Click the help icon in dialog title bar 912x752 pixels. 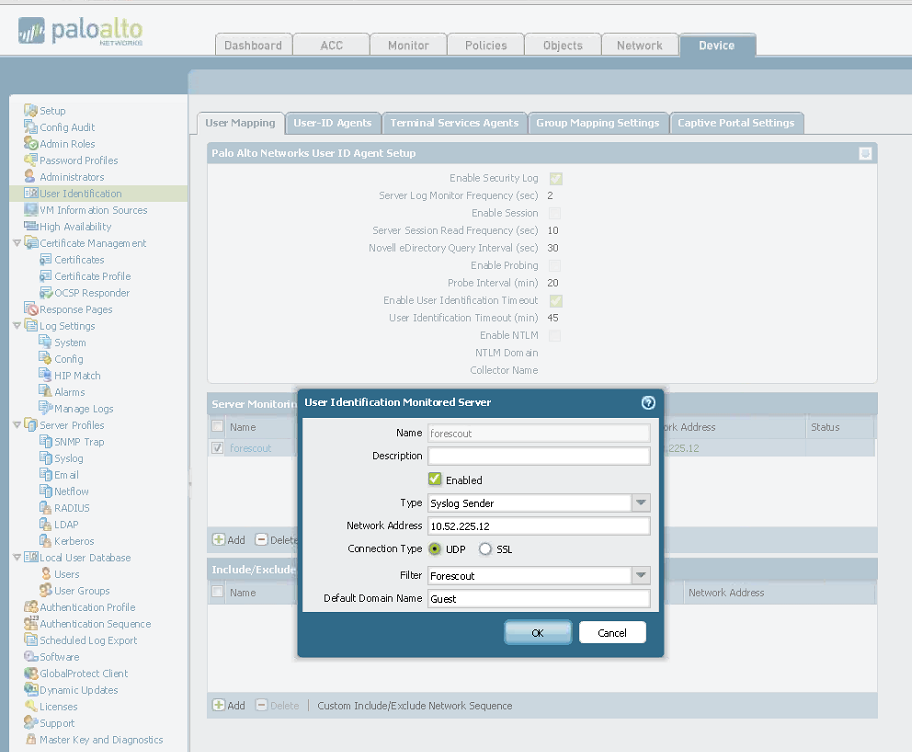[648, 403]
